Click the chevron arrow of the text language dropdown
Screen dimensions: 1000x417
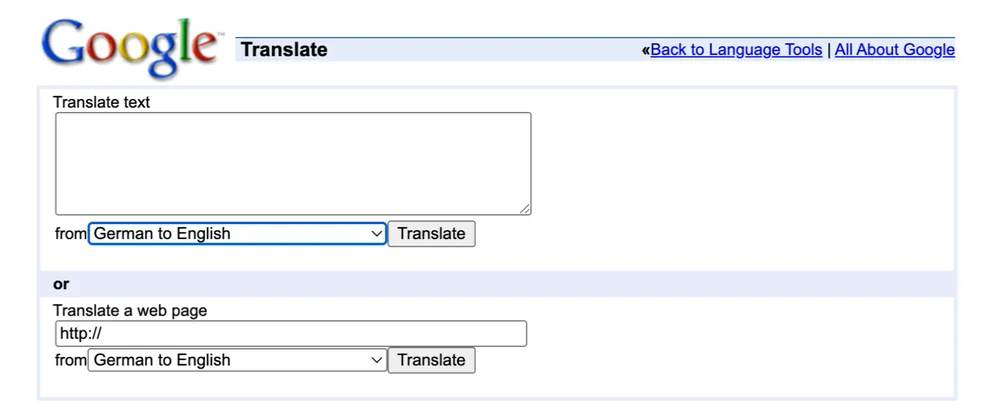[x=377, y=234]
